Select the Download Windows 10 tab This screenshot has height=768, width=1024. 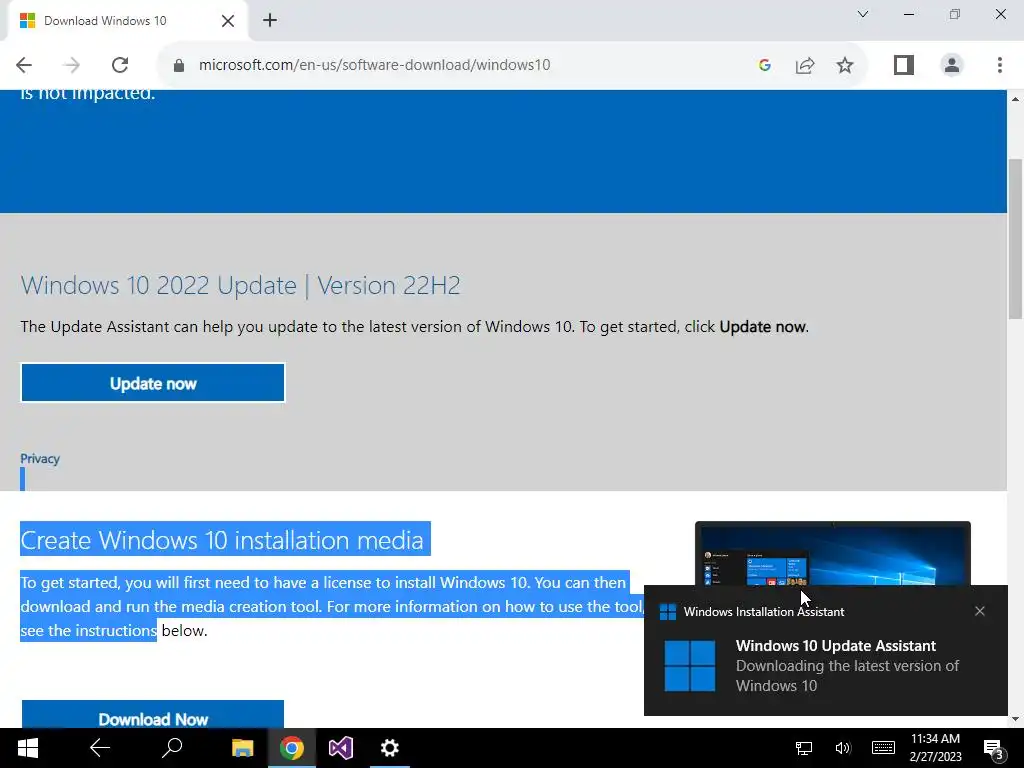[x=127, y=21]
